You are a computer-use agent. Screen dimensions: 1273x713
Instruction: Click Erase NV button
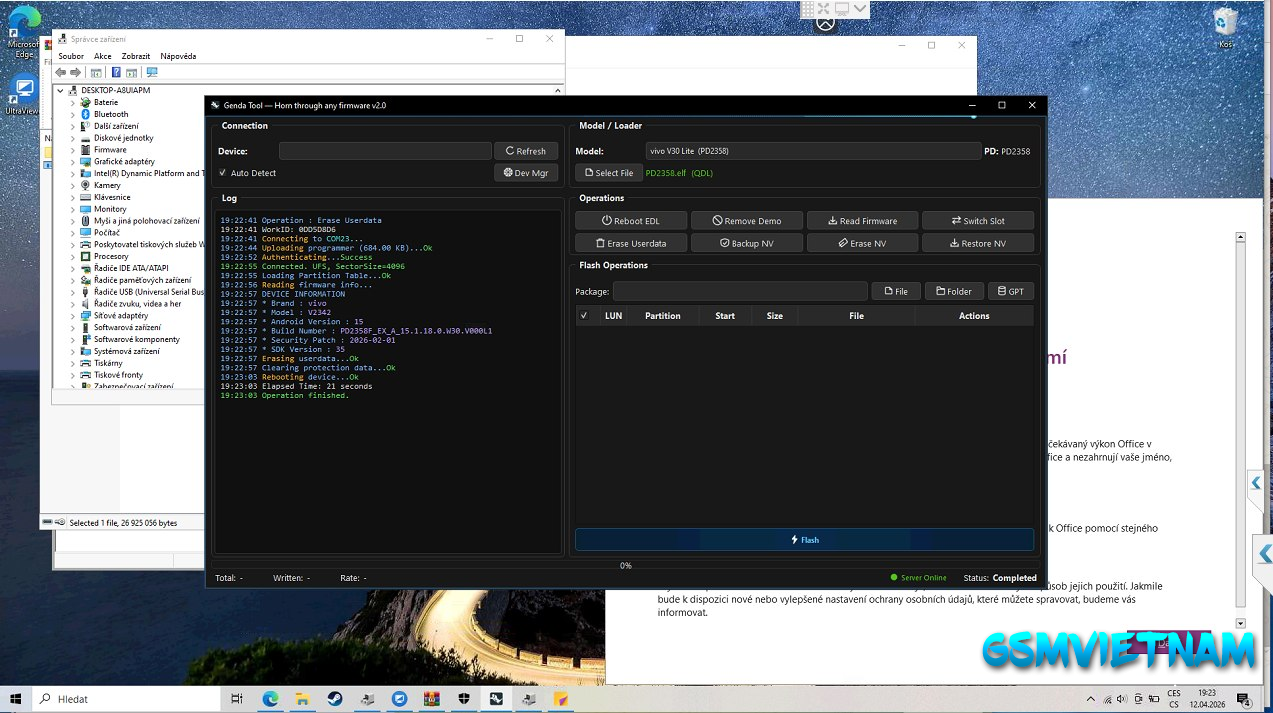862,243
